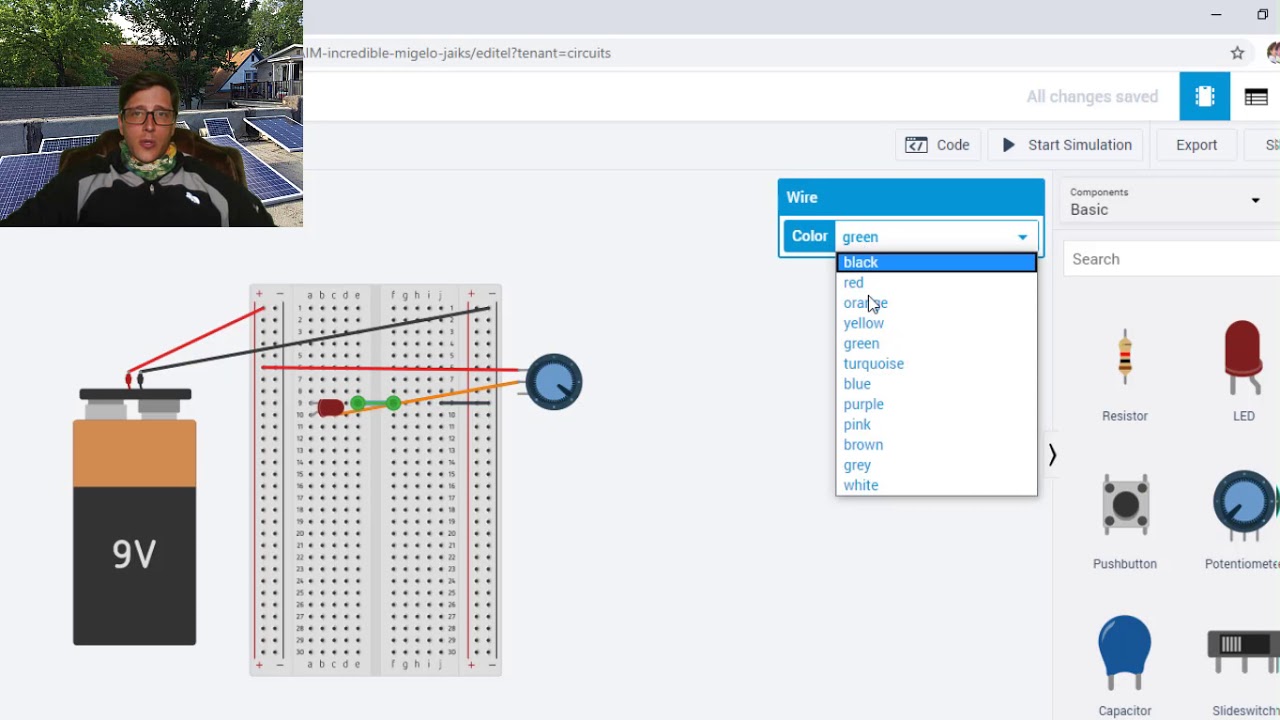Viewport: 1280px width, 720px height.
Task: Open the Code editor button
Action: [937, 145]
